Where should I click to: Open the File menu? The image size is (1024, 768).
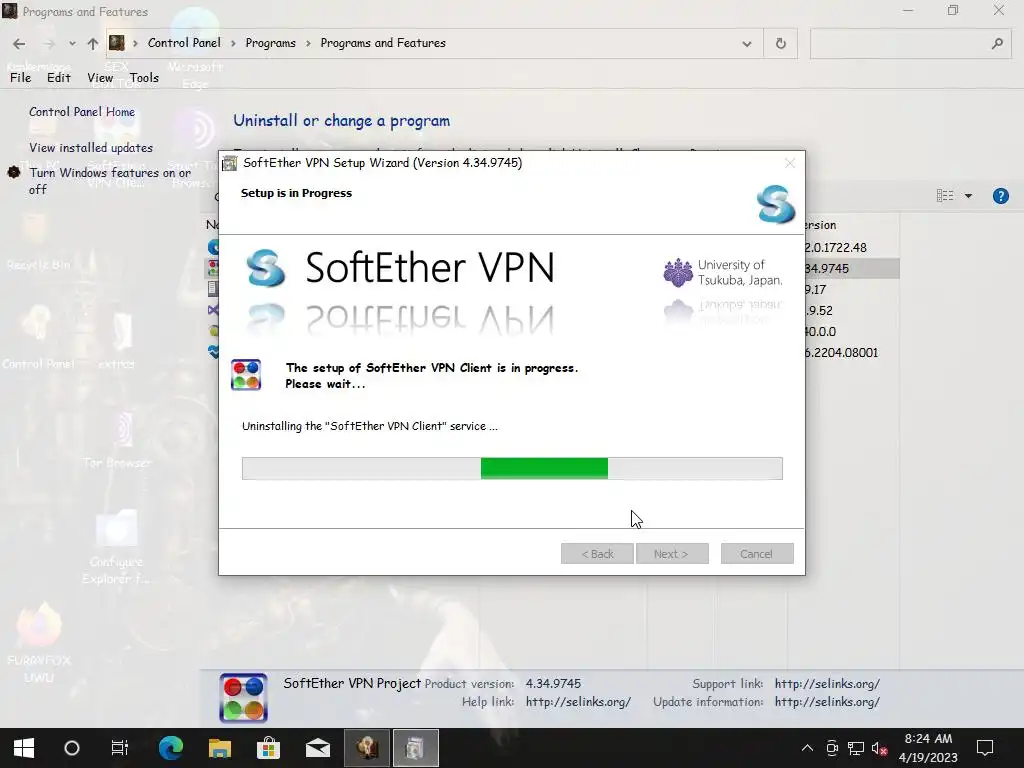20,78
